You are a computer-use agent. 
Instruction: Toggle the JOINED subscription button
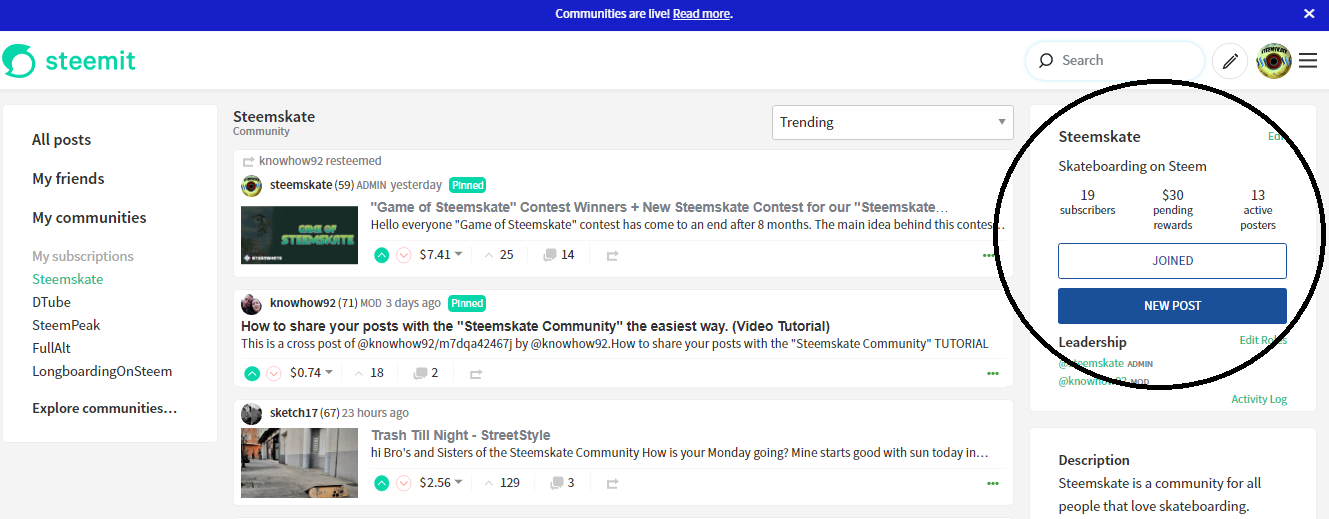1172,261
